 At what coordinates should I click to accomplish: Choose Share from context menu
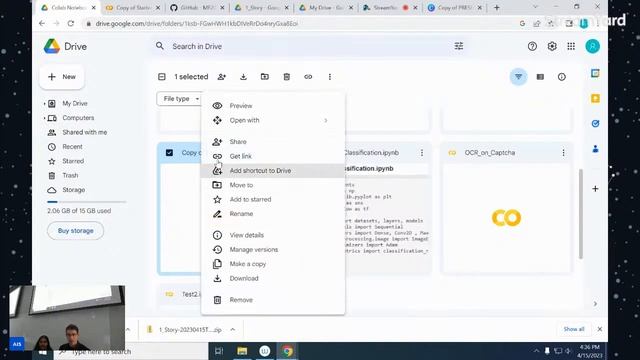coord(273,142)
